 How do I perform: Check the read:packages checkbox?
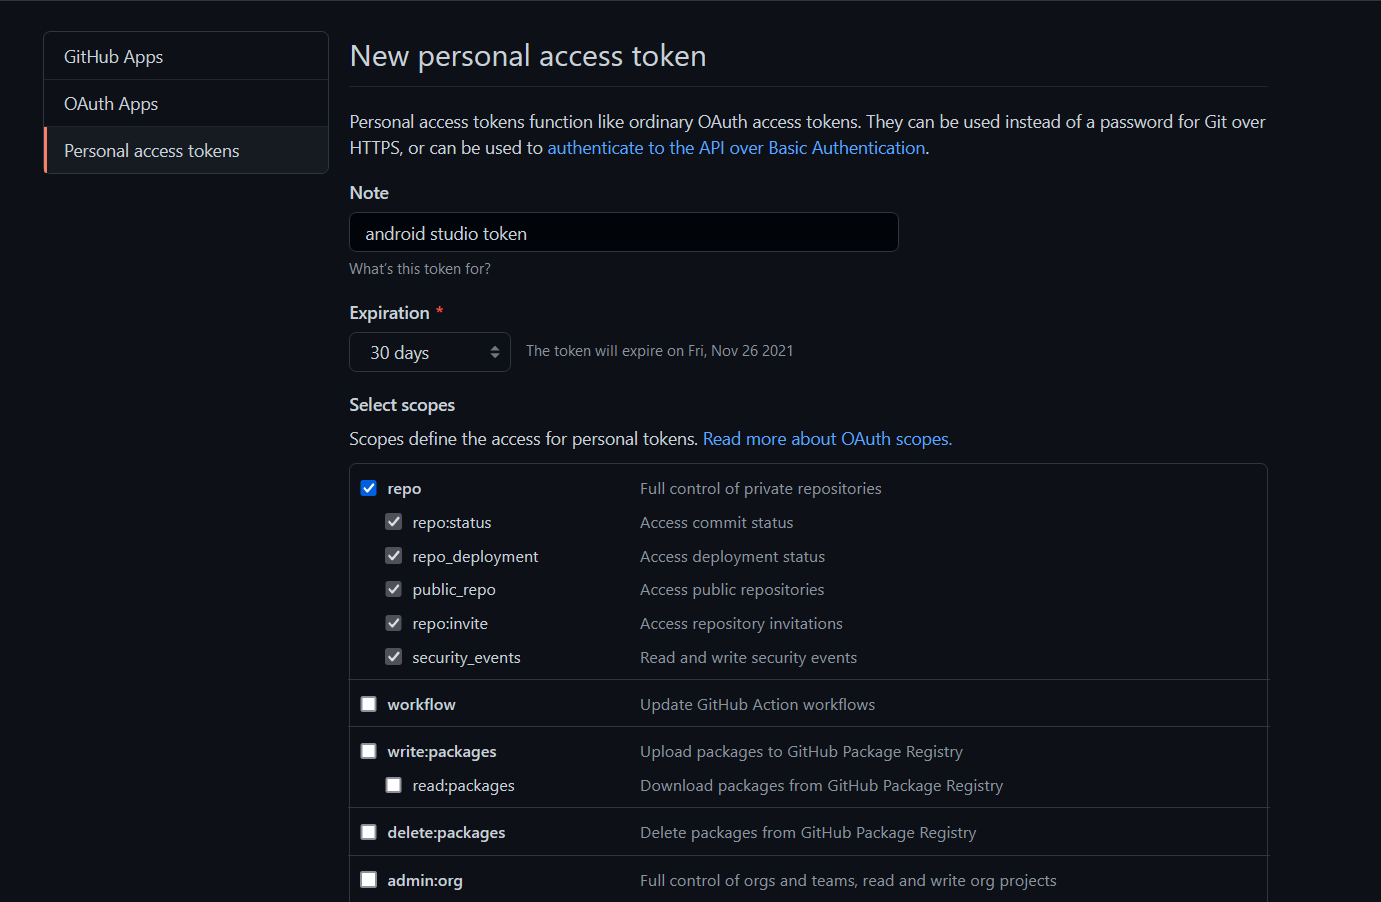[x=394, y=785]
